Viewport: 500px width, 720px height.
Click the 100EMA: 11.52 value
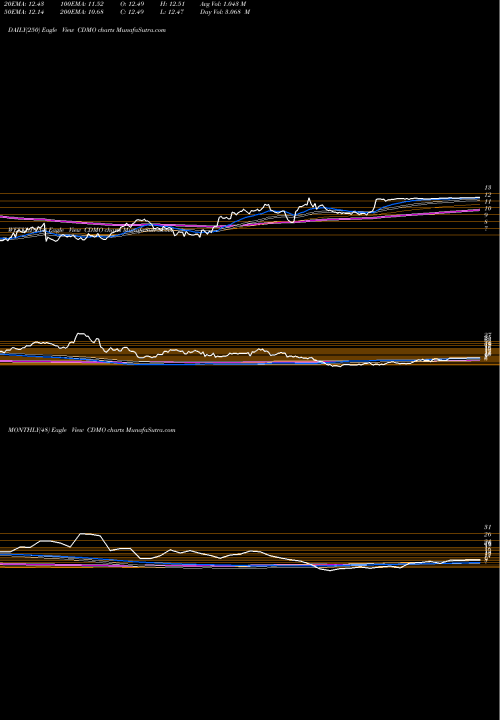(82, 4)
